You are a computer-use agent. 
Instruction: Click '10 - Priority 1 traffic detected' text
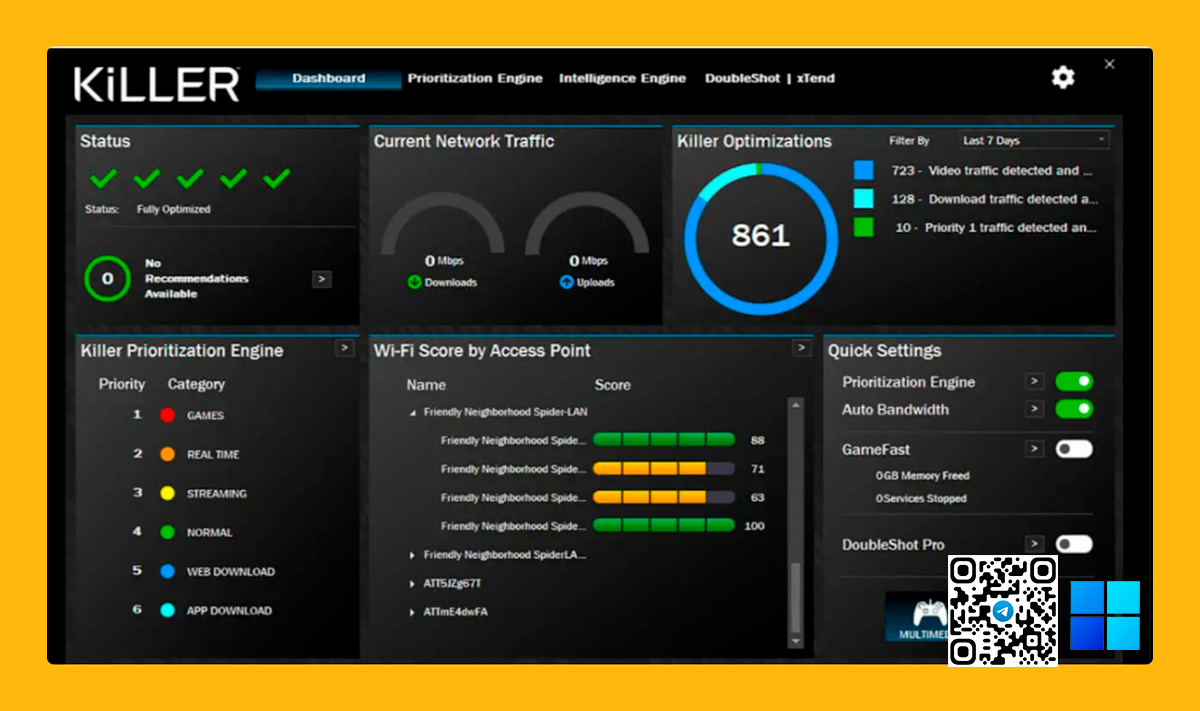995,228
